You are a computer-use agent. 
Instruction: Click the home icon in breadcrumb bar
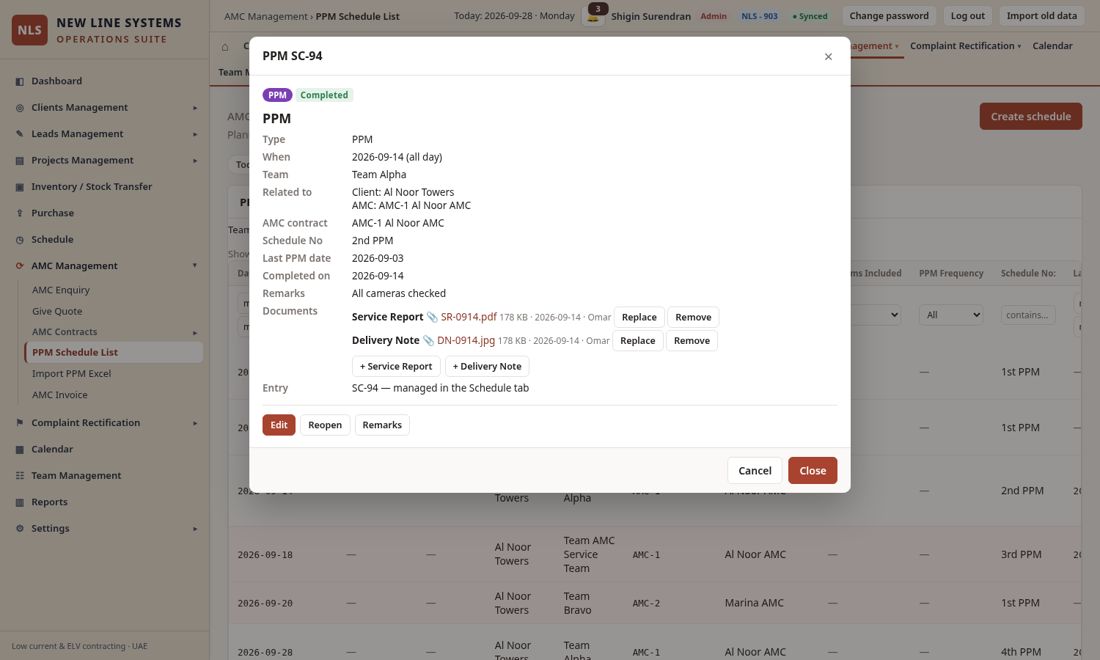click(225, 47)
